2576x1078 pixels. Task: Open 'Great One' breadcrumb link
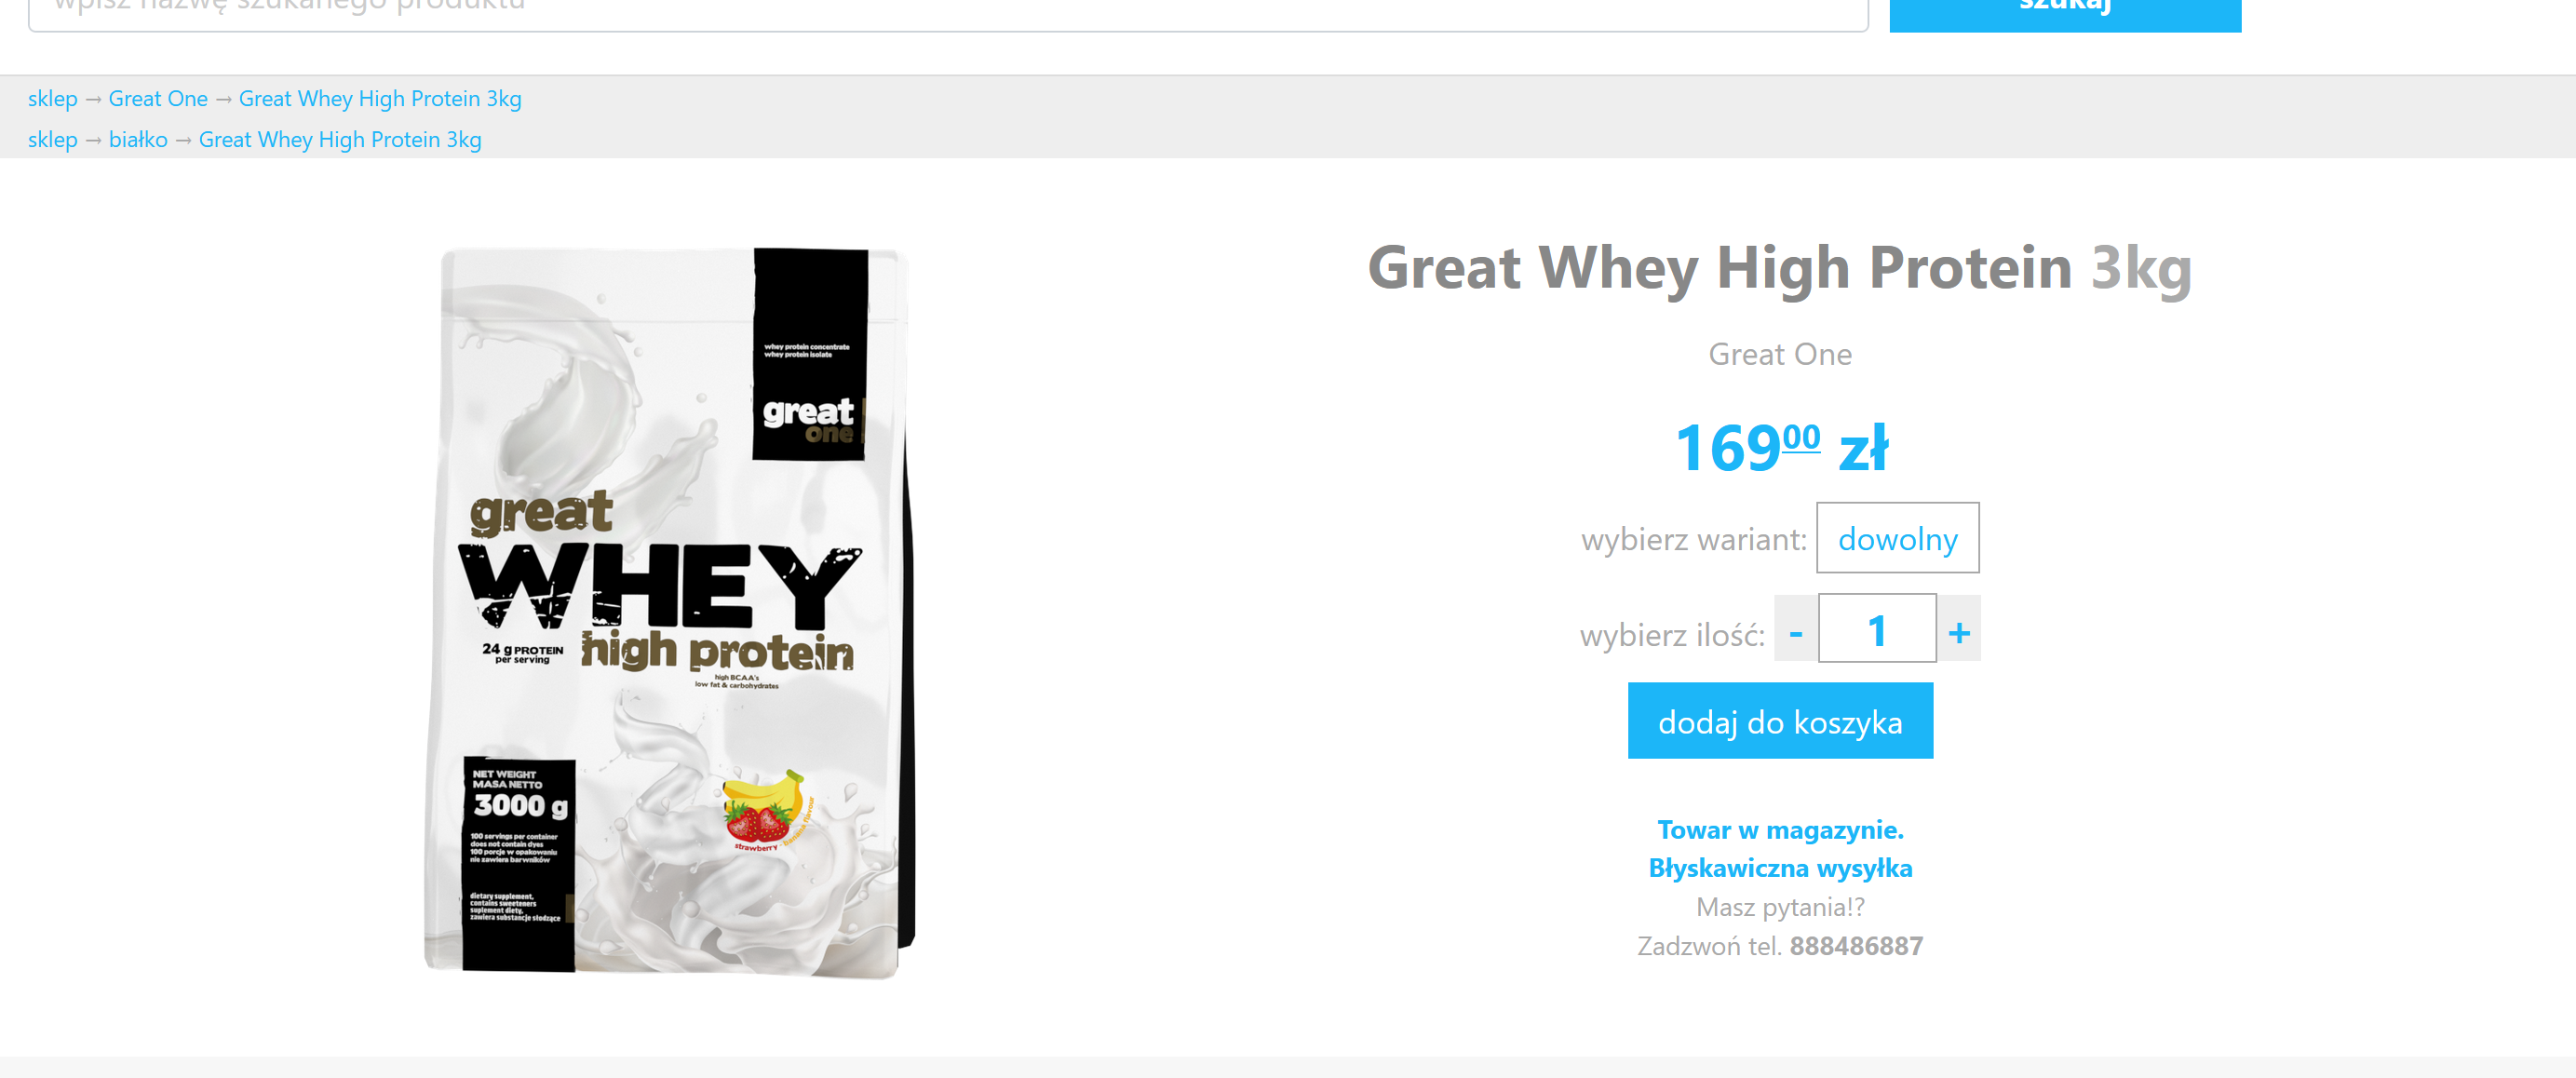coord(158,99)
